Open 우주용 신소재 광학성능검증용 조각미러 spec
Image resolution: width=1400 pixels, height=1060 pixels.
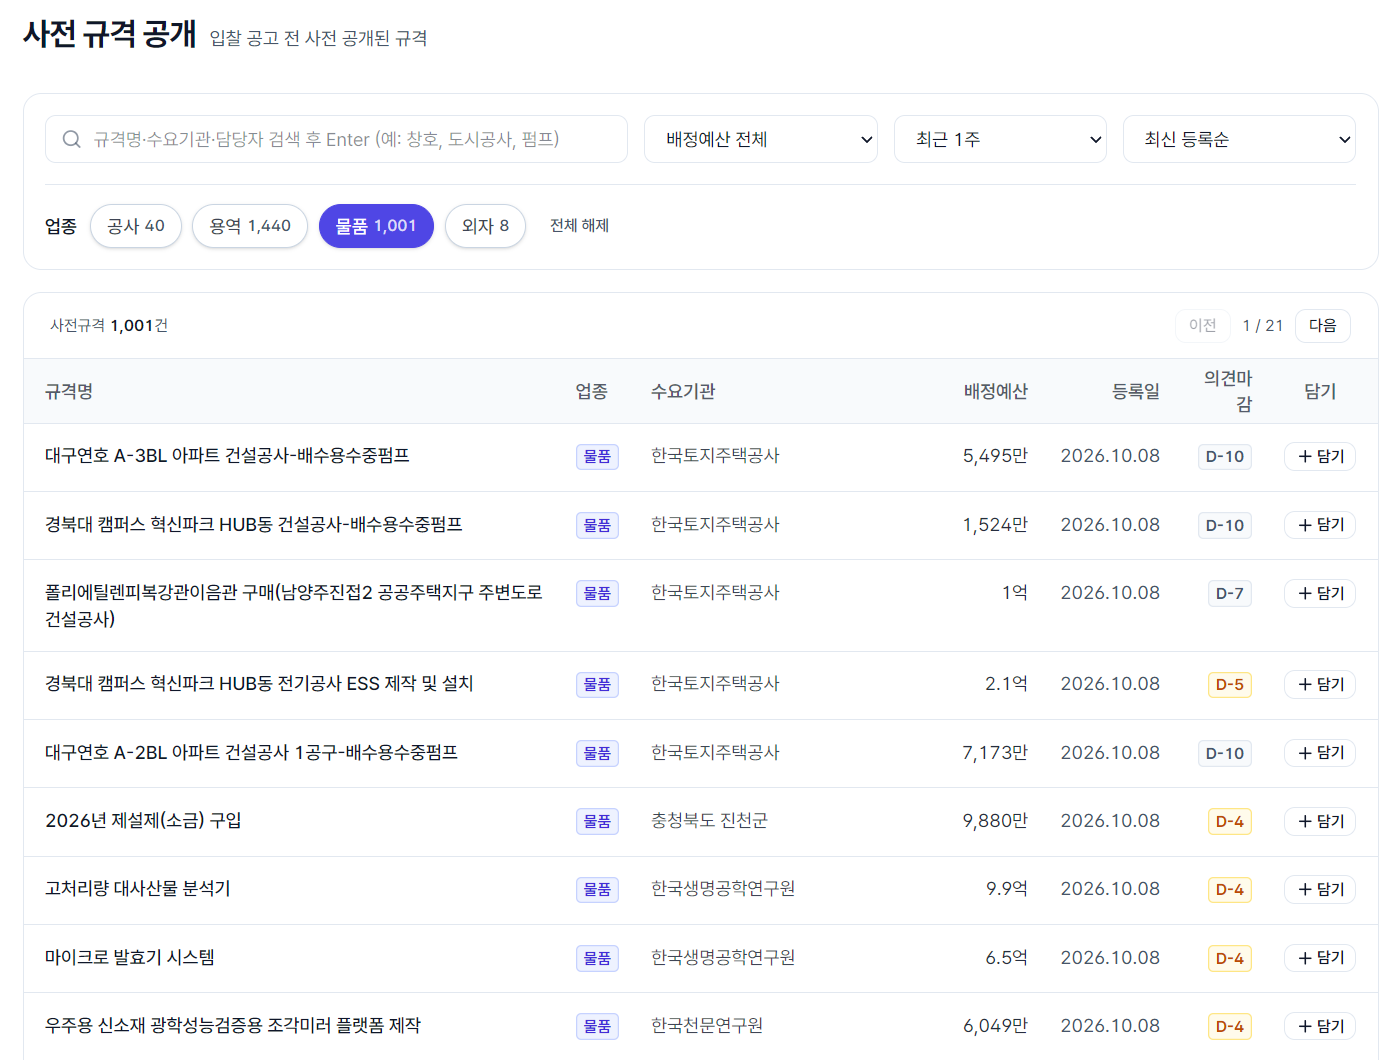[233, 1026]
